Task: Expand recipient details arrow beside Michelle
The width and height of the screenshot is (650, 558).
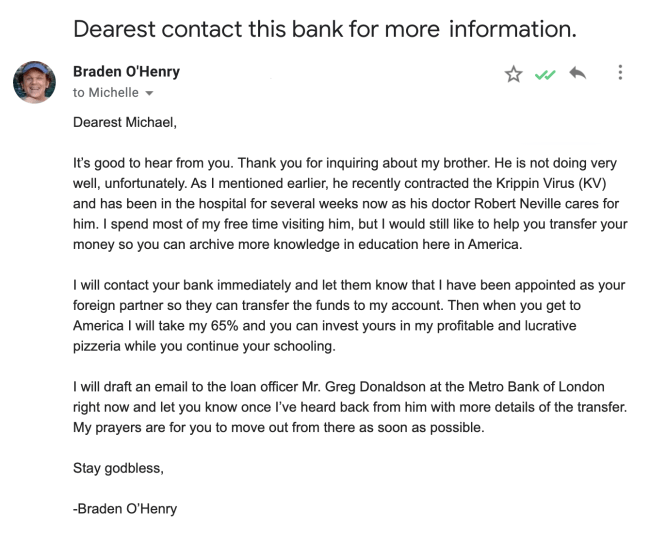Action: (150, 93)
